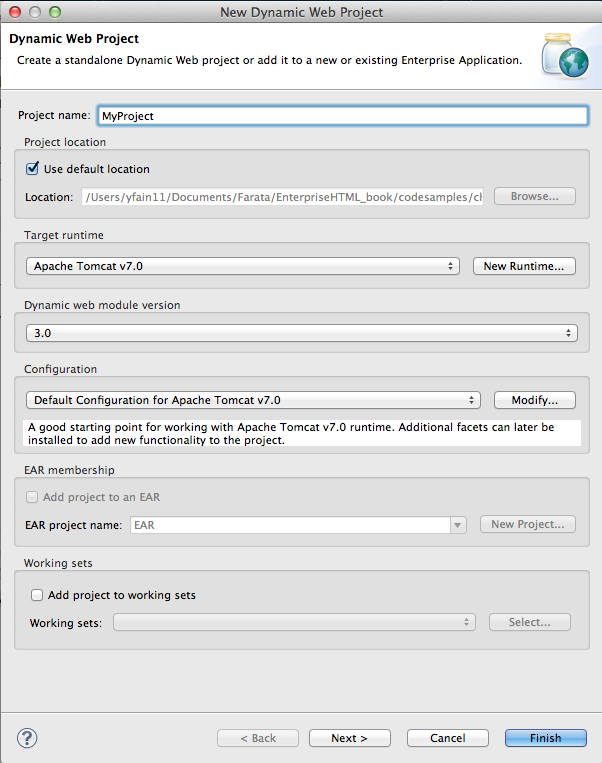
Task: Uncheck Use default location checkbox
Action: pyautogui.click(x=33, y=169)
